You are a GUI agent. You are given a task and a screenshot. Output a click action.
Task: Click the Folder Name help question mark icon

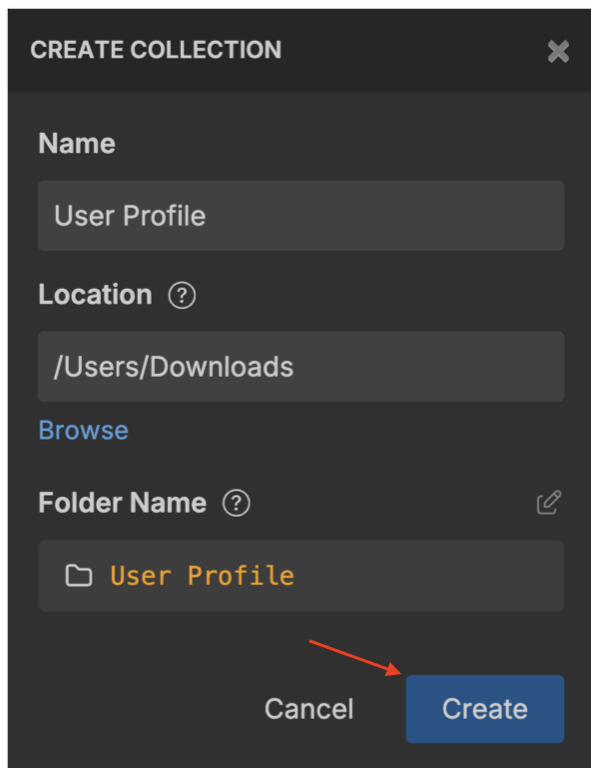pyautogui.click(x=236, y=503)
